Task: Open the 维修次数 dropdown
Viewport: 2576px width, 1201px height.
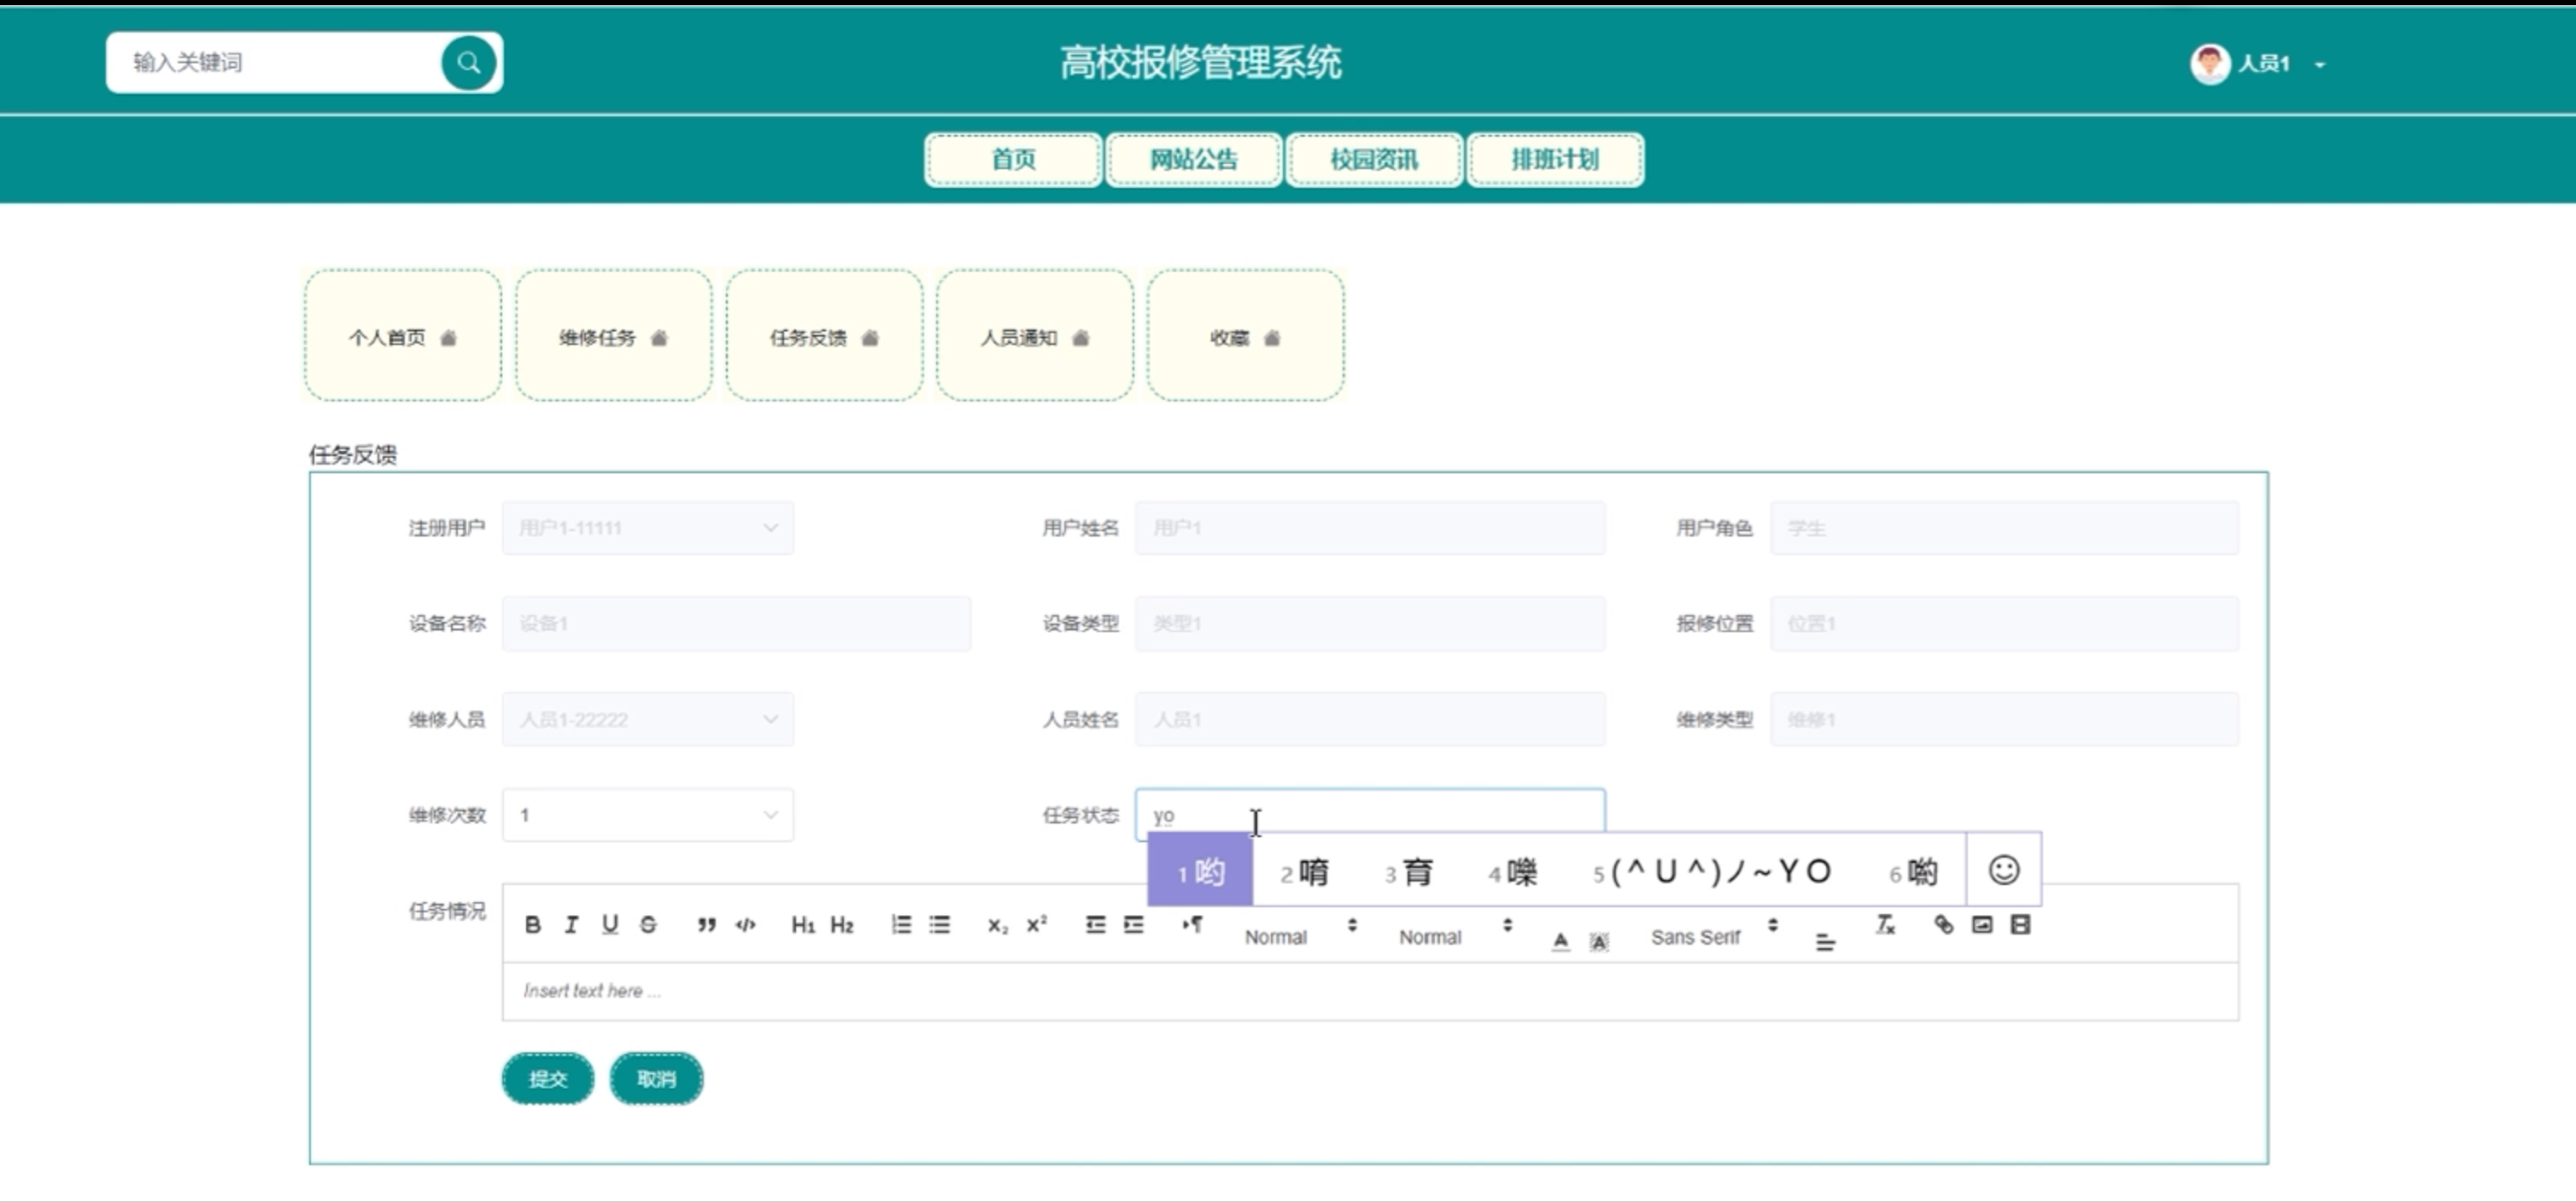Action: [x=647, y=815]
